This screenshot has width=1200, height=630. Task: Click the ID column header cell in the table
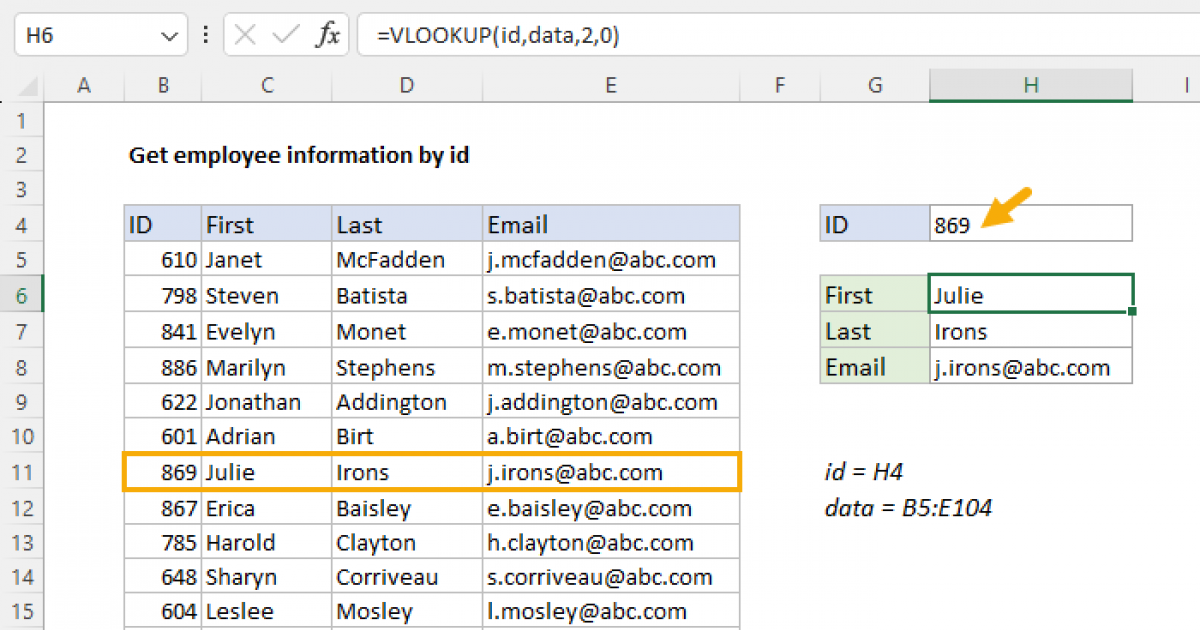162,224
